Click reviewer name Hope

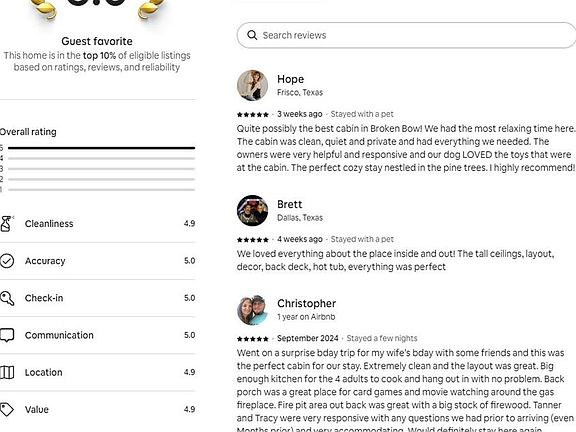click(290, 79)
